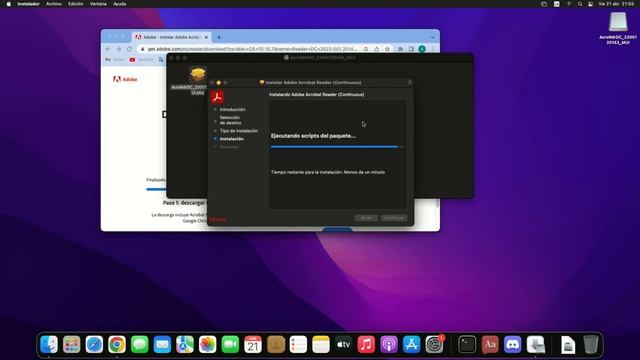The image size is (640, 360).
Task: Open the Edición menu
Action: (x=76, y=4)
